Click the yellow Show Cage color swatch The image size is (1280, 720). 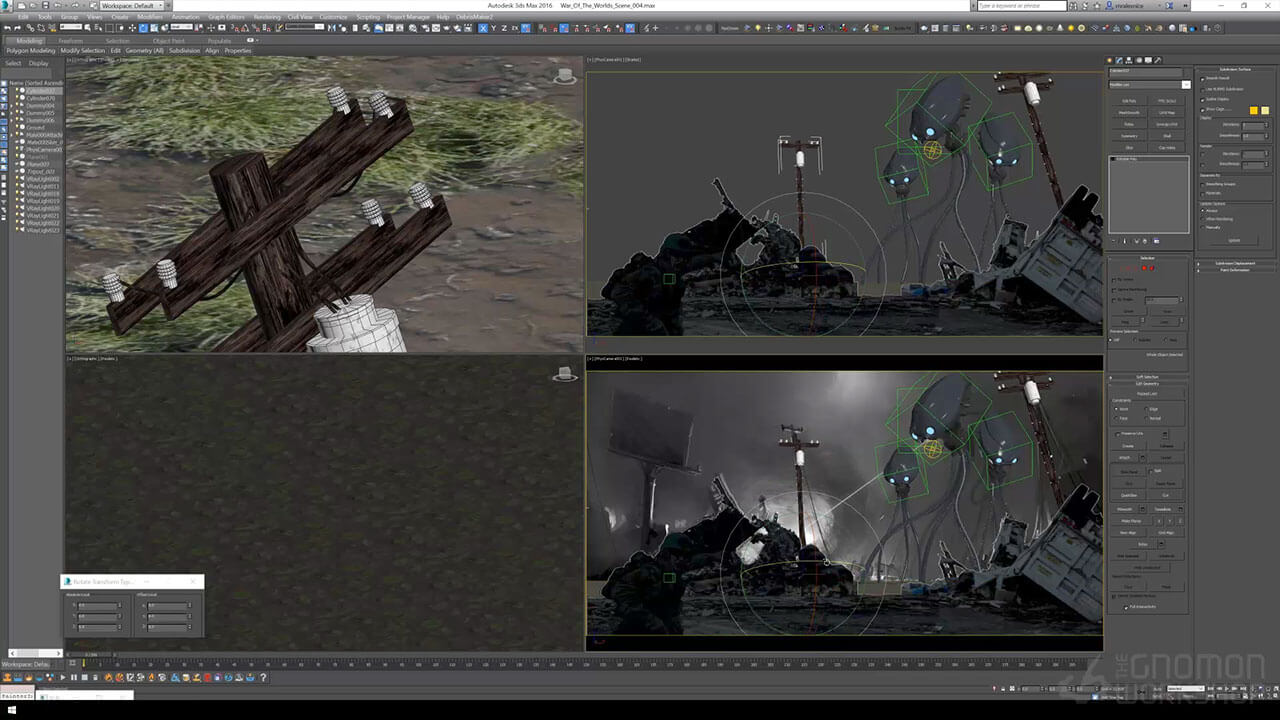(x=1254, y=110)
